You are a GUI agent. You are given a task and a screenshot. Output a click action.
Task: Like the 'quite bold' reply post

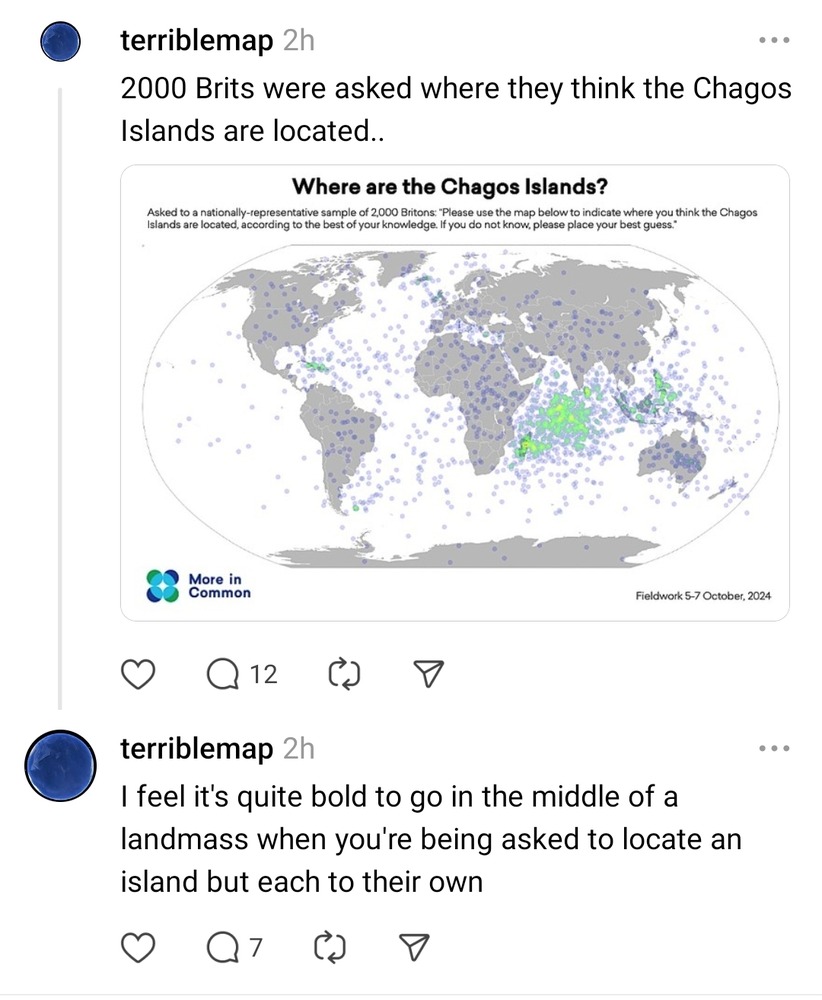[x=141, y=945]
